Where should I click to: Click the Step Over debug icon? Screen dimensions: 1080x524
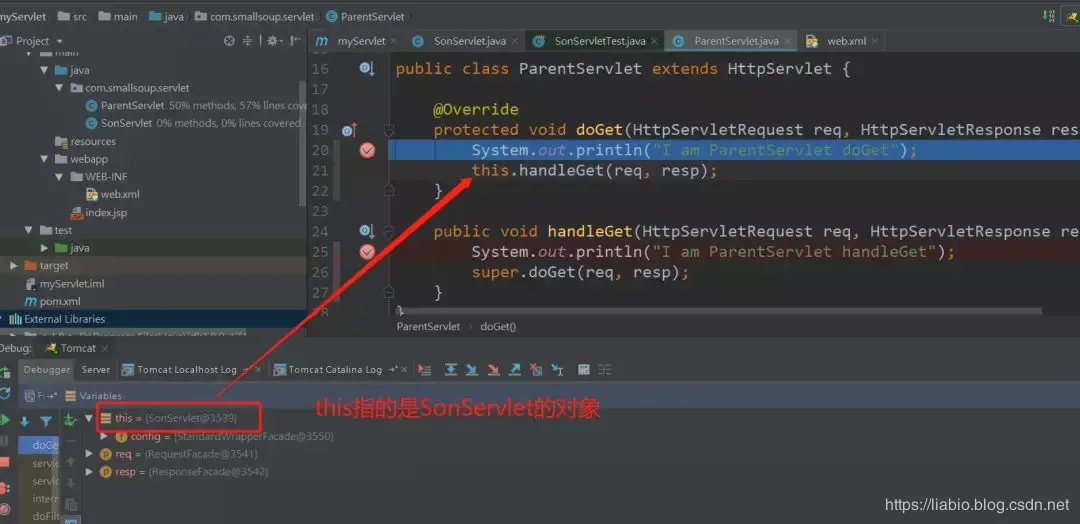tap(450, 370)
